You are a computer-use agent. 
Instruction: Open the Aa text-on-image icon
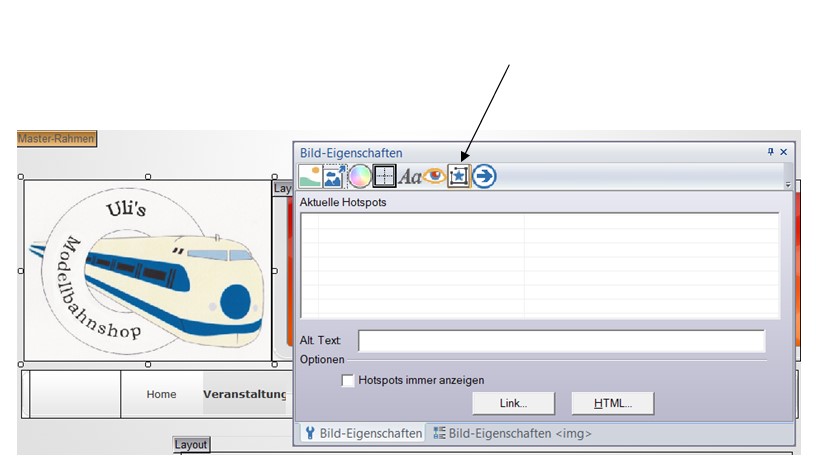click(410, 177)
